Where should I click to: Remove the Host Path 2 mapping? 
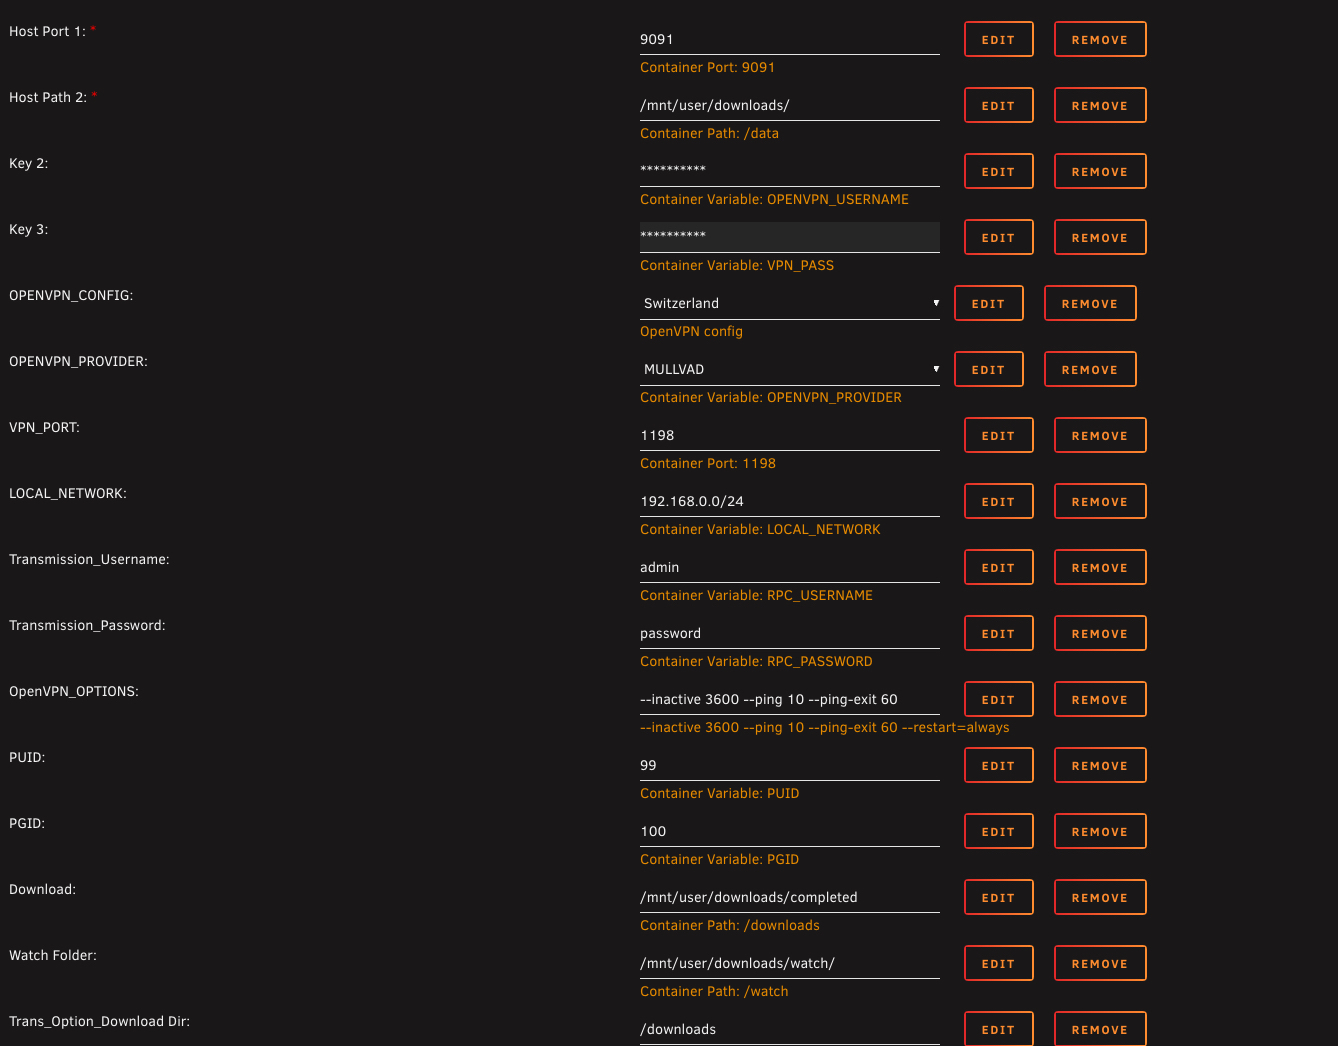click(1099, 105)
